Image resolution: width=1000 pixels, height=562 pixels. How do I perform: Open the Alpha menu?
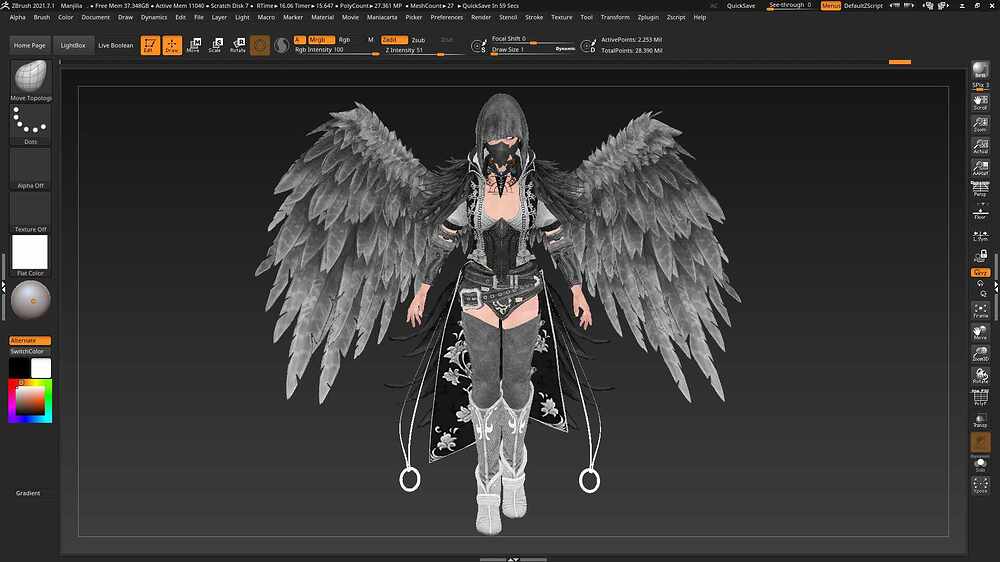(18, 17)
